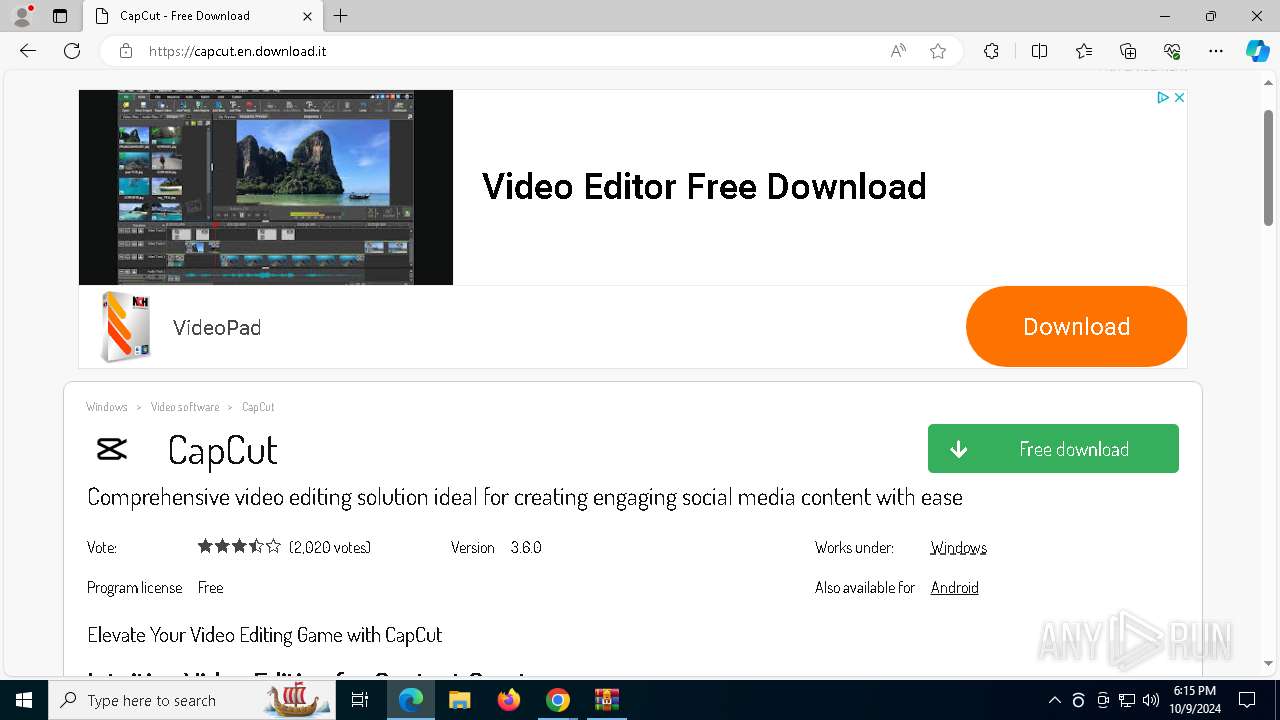The height and width of the screenshot is (720, 1280).
Task: Click the address bar URL field
Action: [510, 51]
